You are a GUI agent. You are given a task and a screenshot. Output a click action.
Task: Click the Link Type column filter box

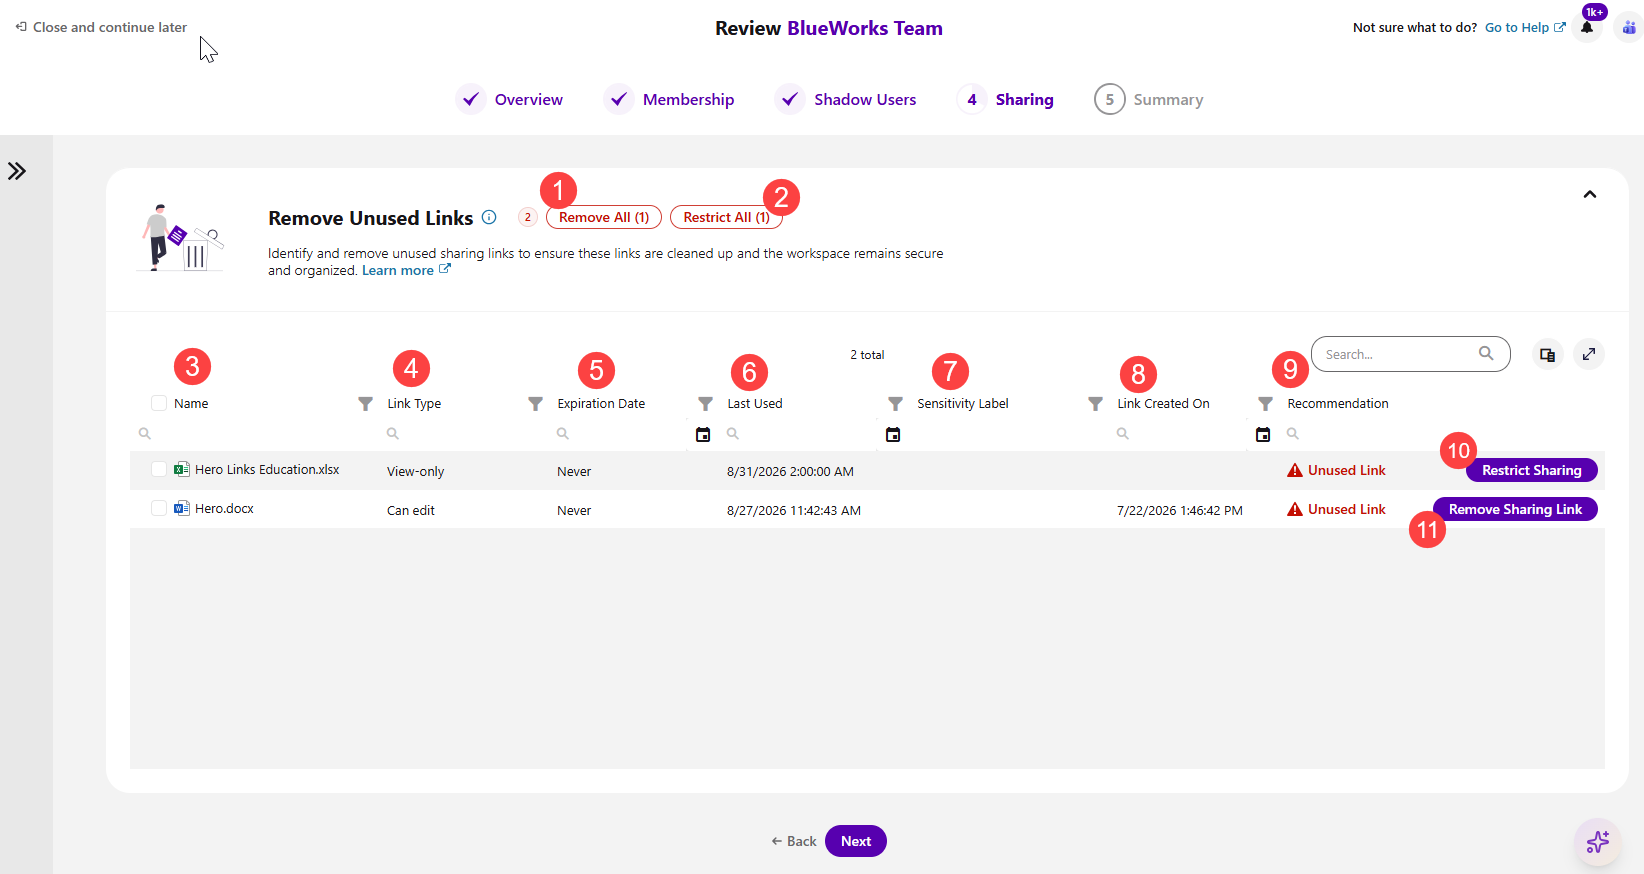(463, 434)
